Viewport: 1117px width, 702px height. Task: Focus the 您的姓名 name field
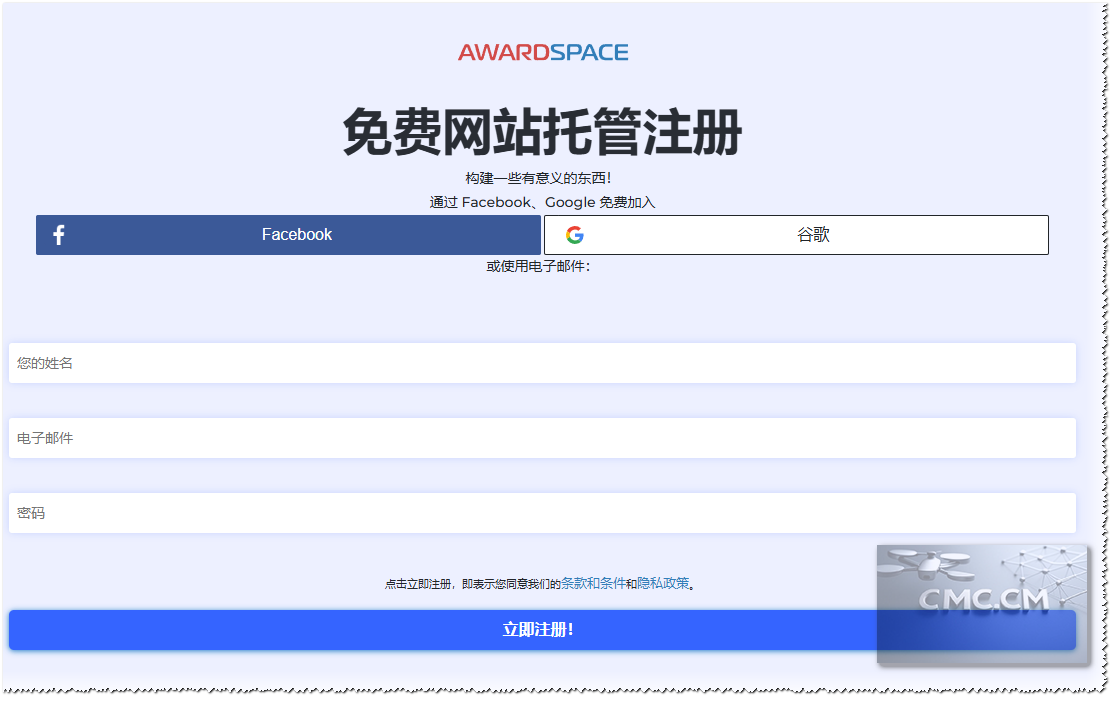tap(542, 363)
